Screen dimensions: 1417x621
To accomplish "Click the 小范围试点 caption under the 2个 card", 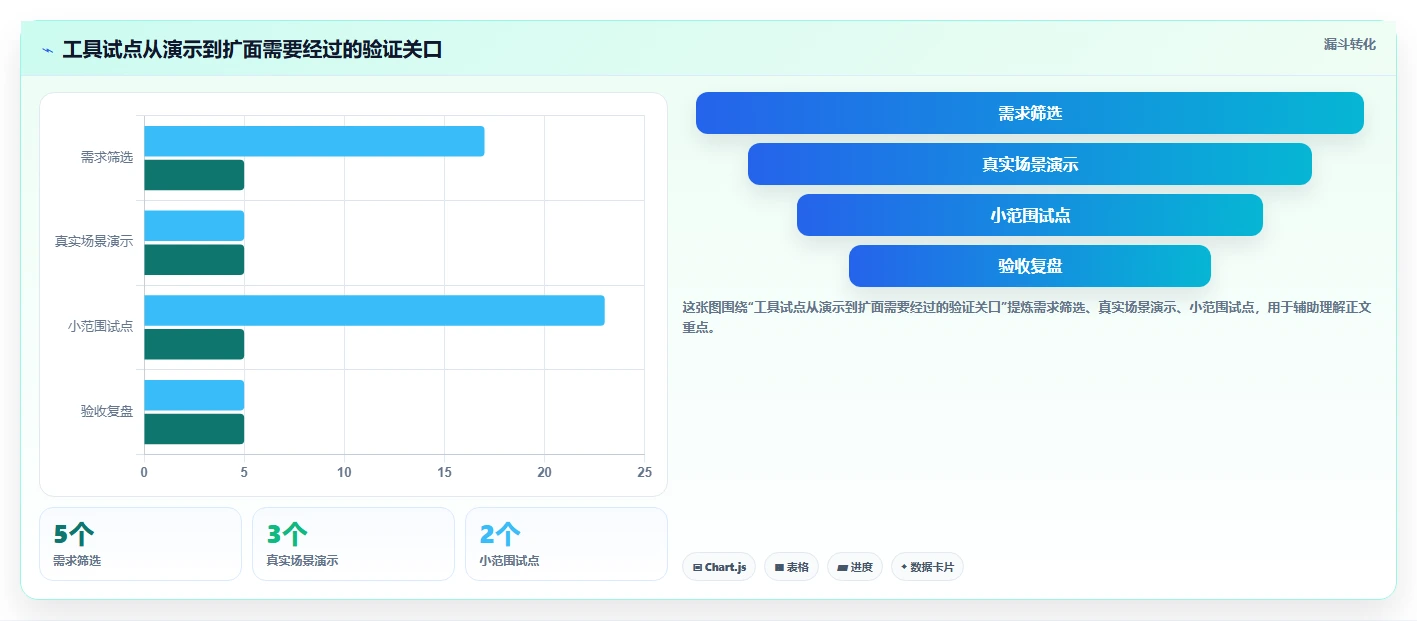I will (509, 561).
